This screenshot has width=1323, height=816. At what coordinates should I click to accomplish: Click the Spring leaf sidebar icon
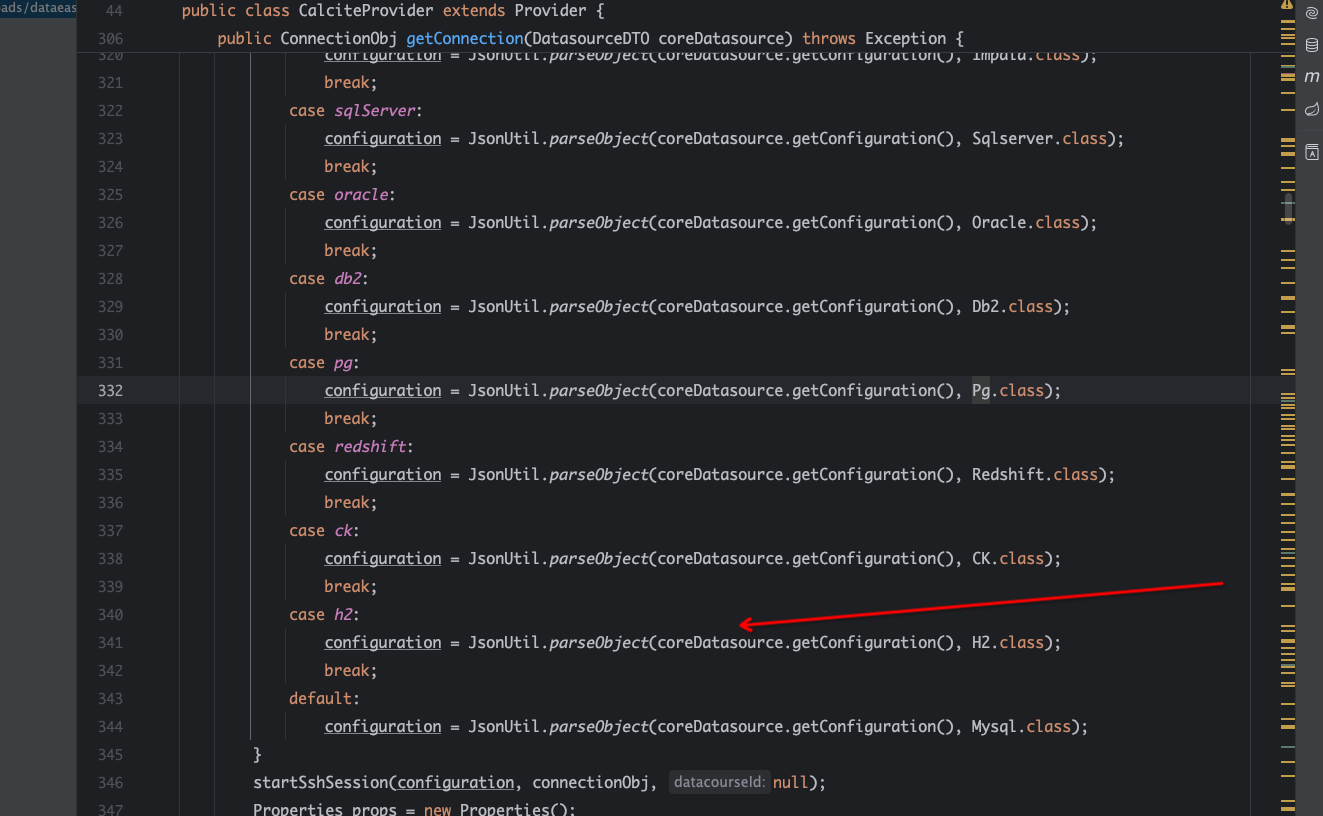[x=1311, y=109]
